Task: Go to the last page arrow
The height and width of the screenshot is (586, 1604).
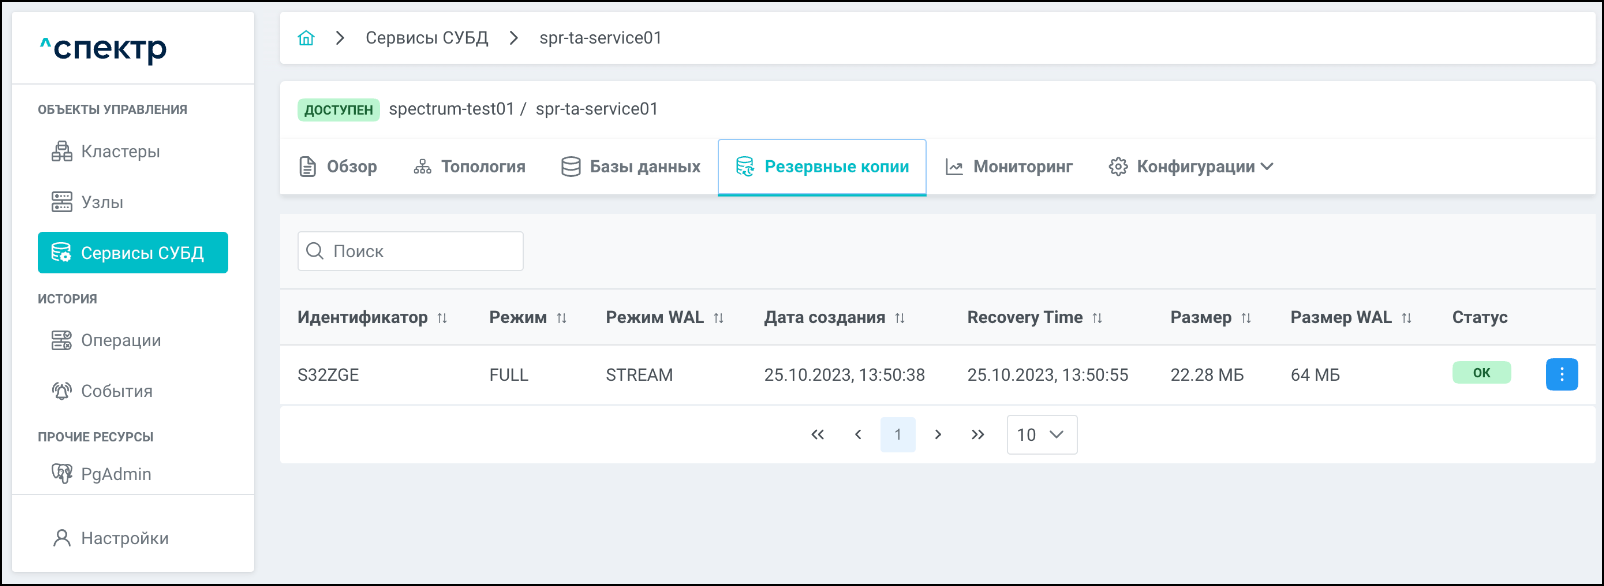Action: click(977, 435)
